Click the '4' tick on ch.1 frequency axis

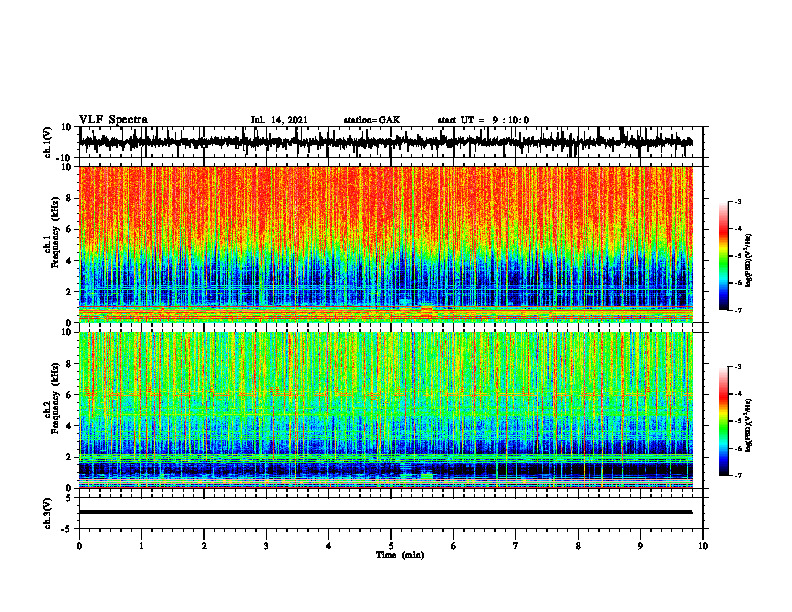click(x=69, y=261)
